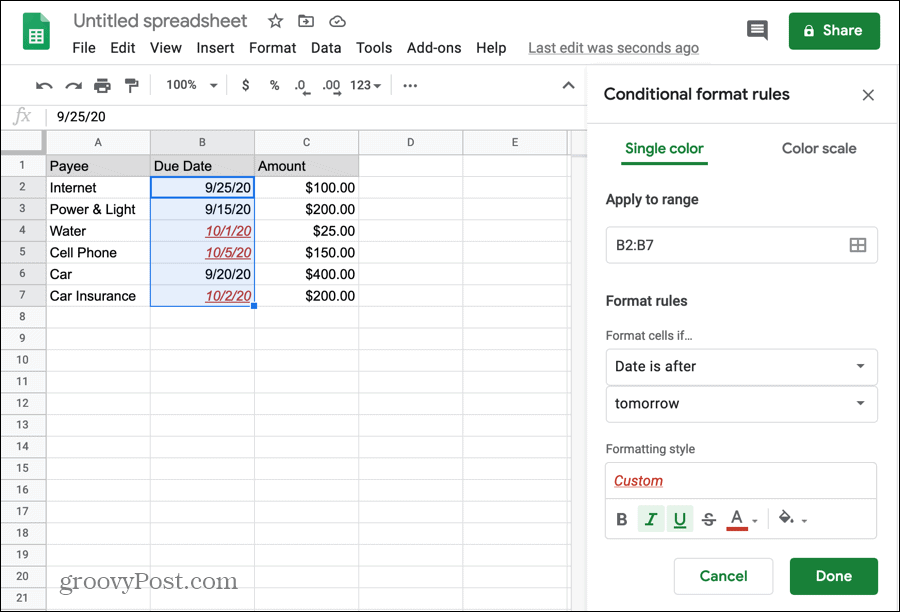
Task: Open the data range selector grid icon
Action: pyautogui.click(x=857, y=245)
